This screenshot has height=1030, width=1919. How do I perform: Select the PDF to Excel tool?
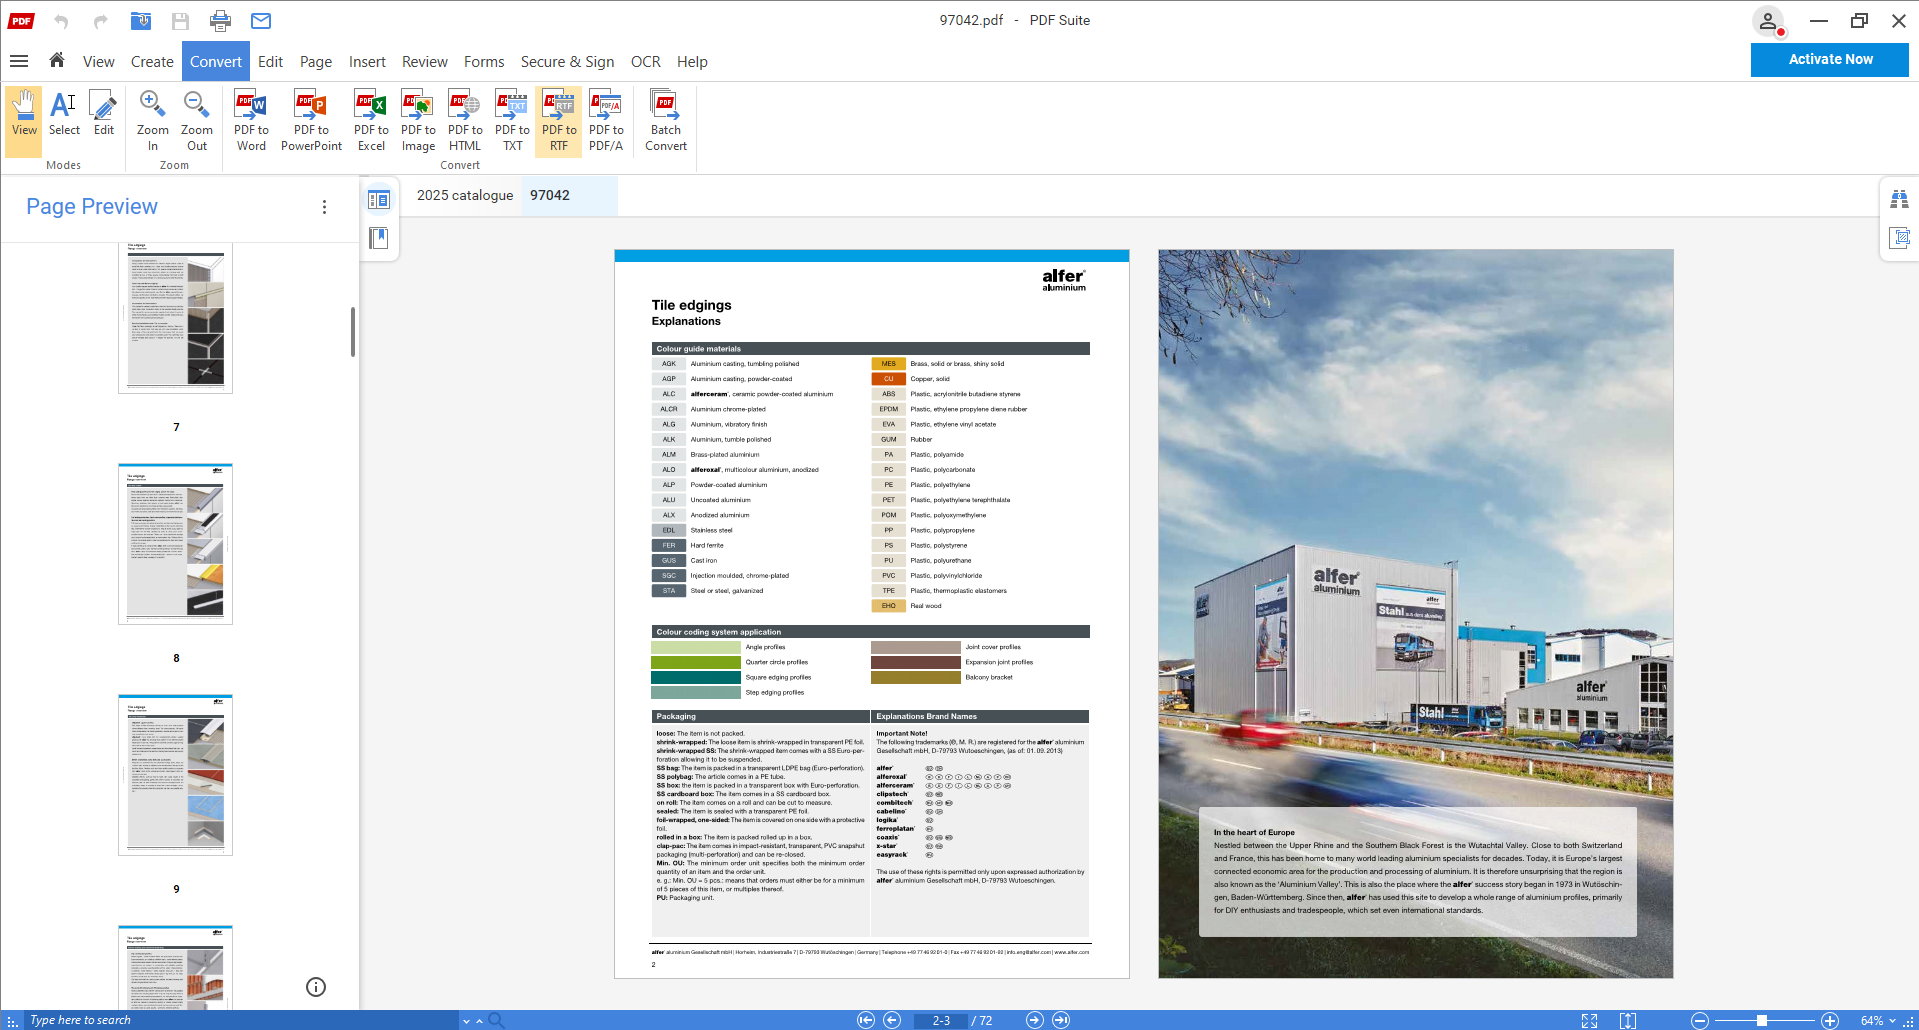pos(370,119)
